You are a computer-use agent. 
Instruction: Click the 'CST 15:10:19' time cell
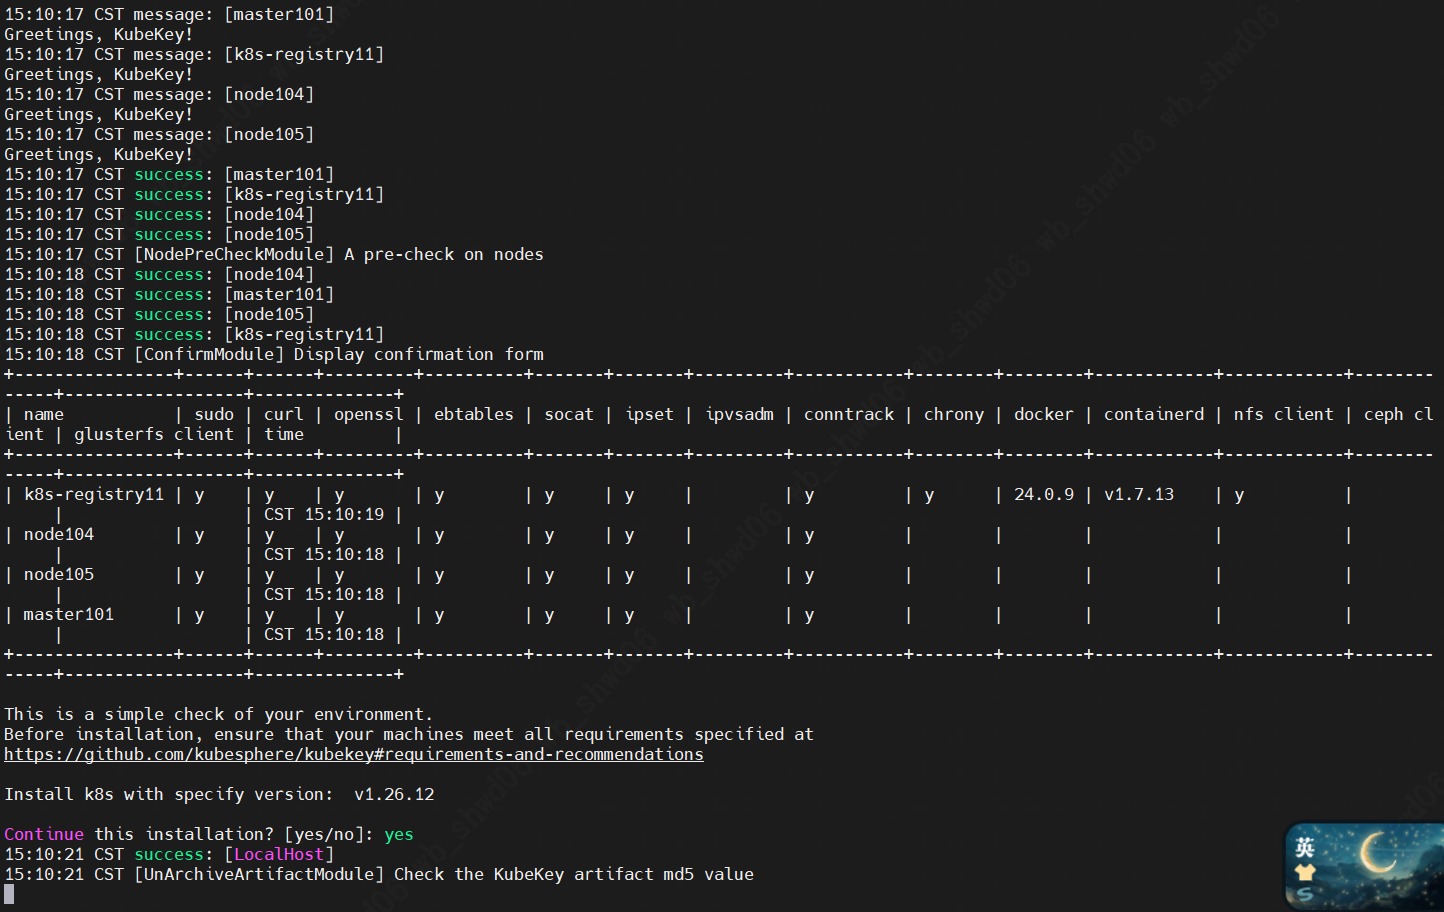[x=324, y=514]
